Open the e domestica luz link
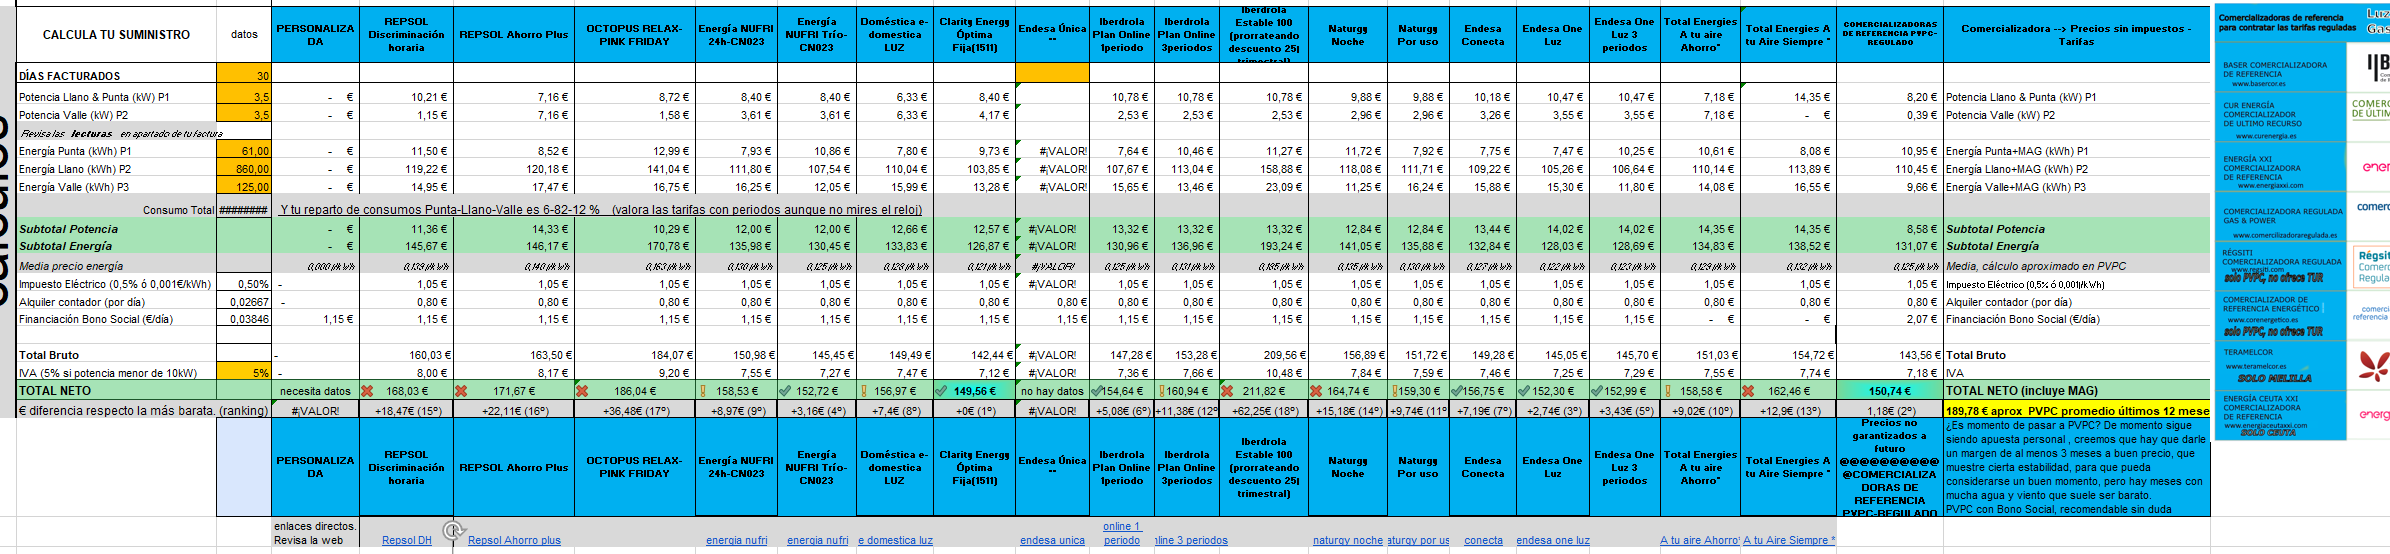Screen dimensions: 2390x554 click(x=895, y=540)
